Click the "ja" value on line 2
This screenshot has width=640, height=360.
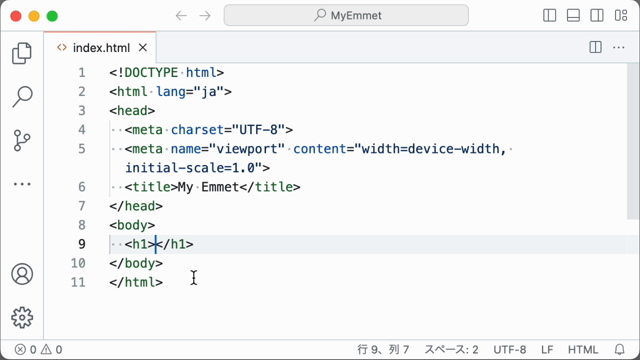[209, 91]
